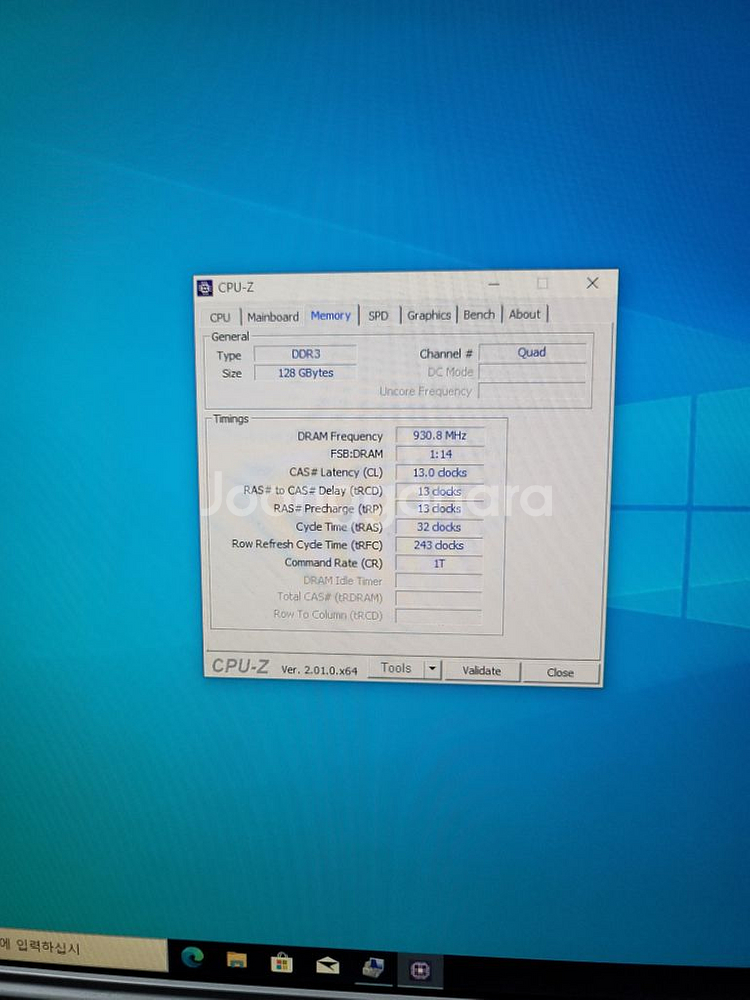Click the empty DC Mode field
Screen dimensions: 750x1000
(533, 372)
